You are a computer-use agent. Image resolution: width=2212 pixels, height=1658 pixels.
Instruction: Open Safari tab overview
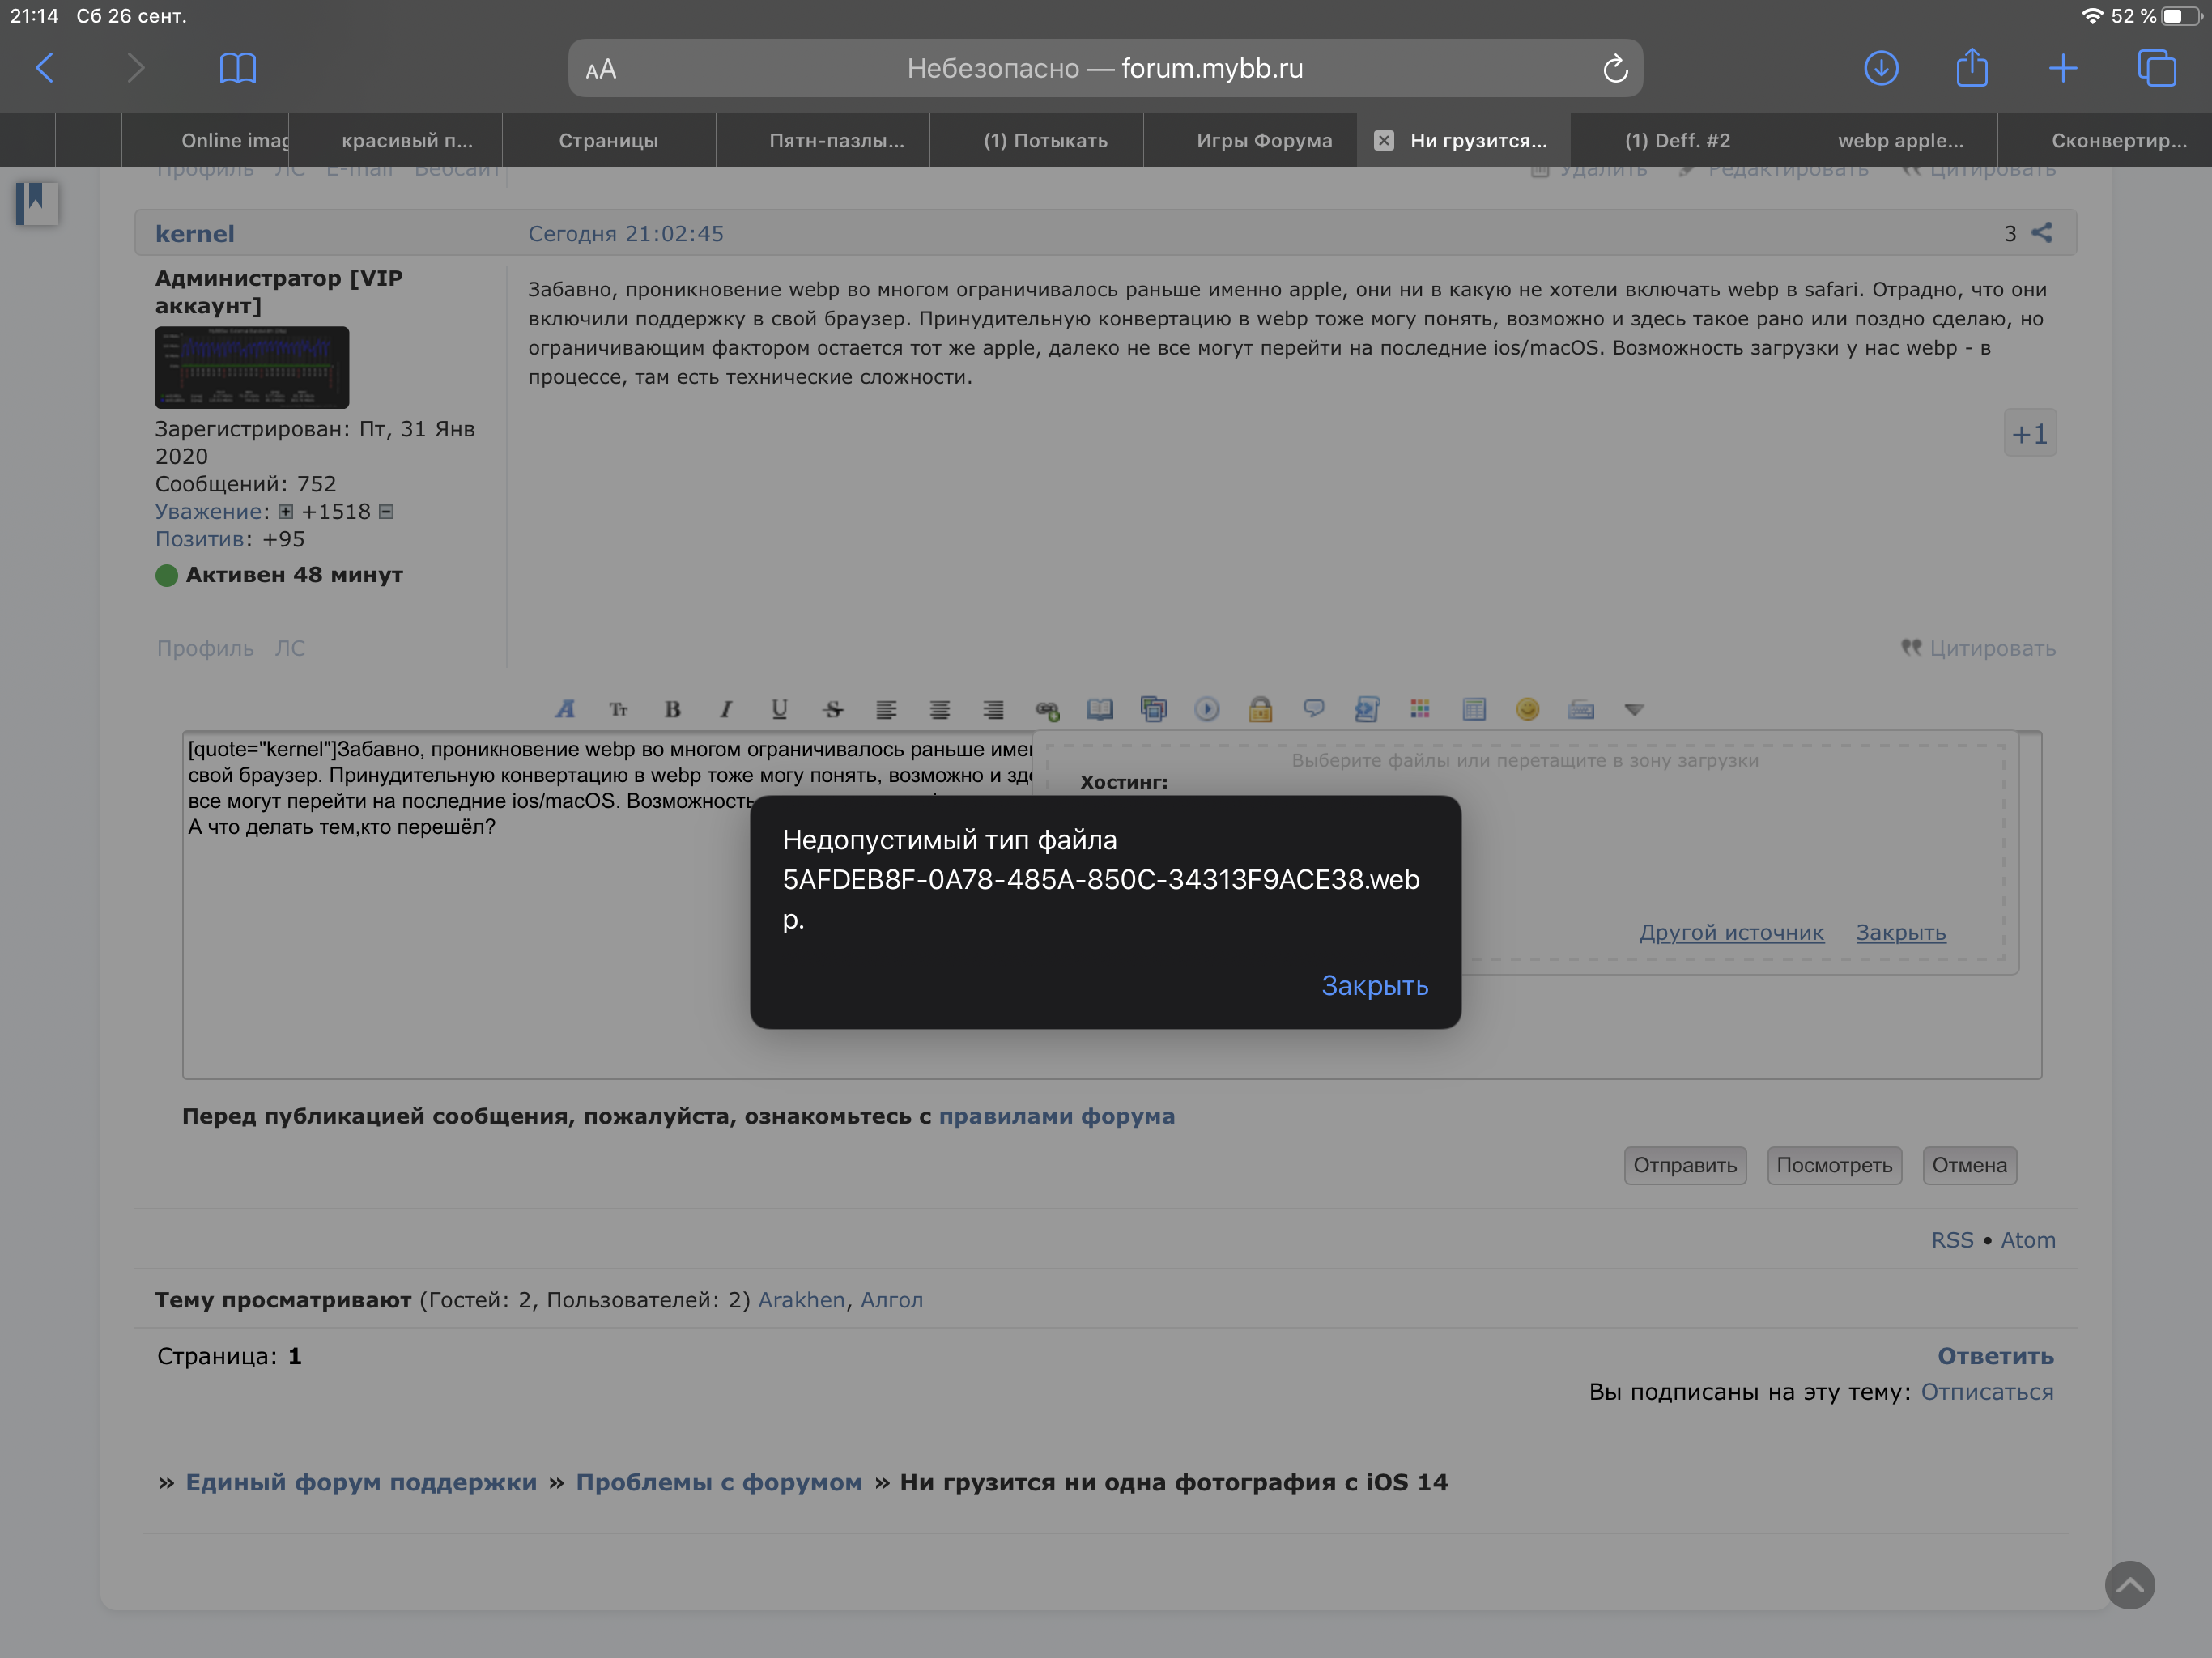pos(2156,68)
